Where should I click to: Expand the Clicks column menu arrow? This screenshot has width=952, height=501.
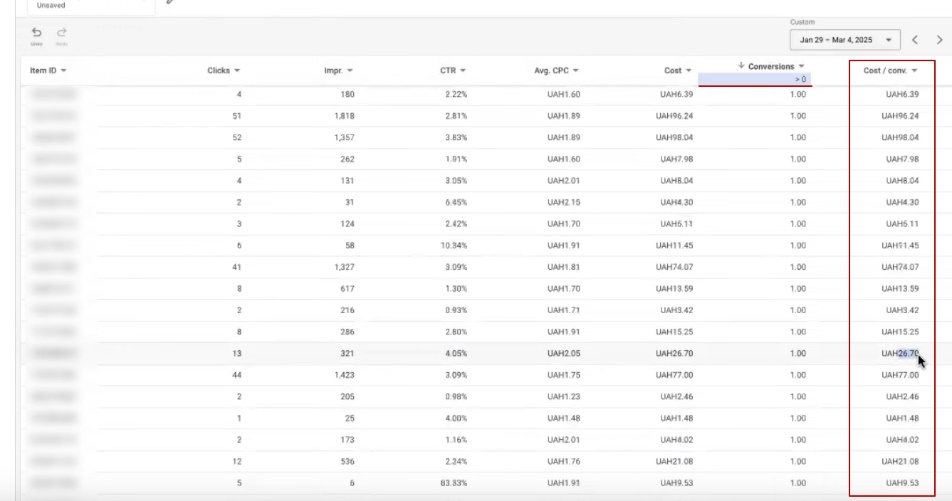pyautogui.click(x=237, y=71)
